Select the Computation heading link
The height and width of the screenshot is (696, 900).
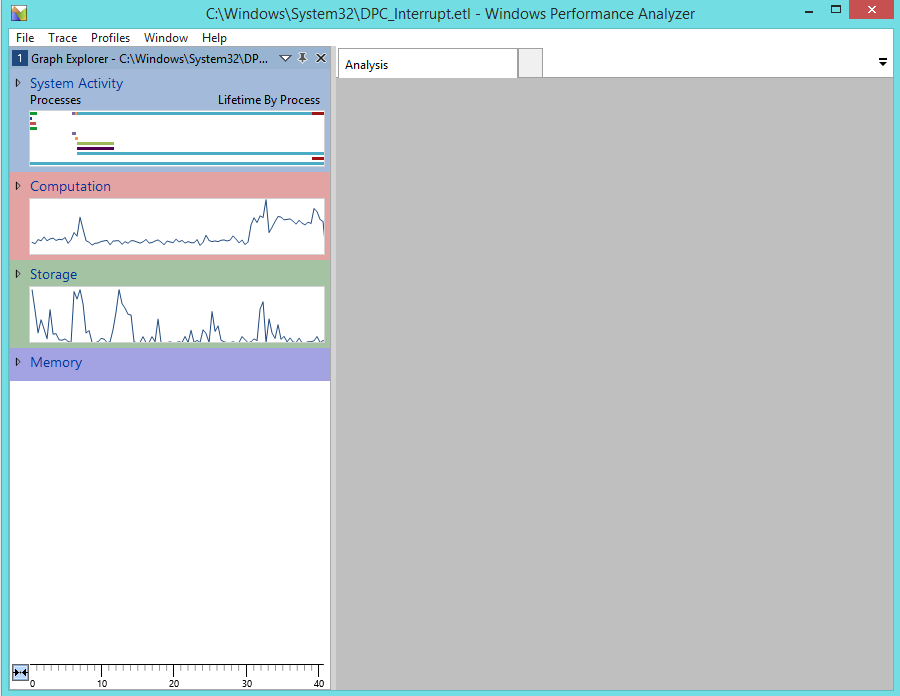pyautogui.click(x=70, y=186)
